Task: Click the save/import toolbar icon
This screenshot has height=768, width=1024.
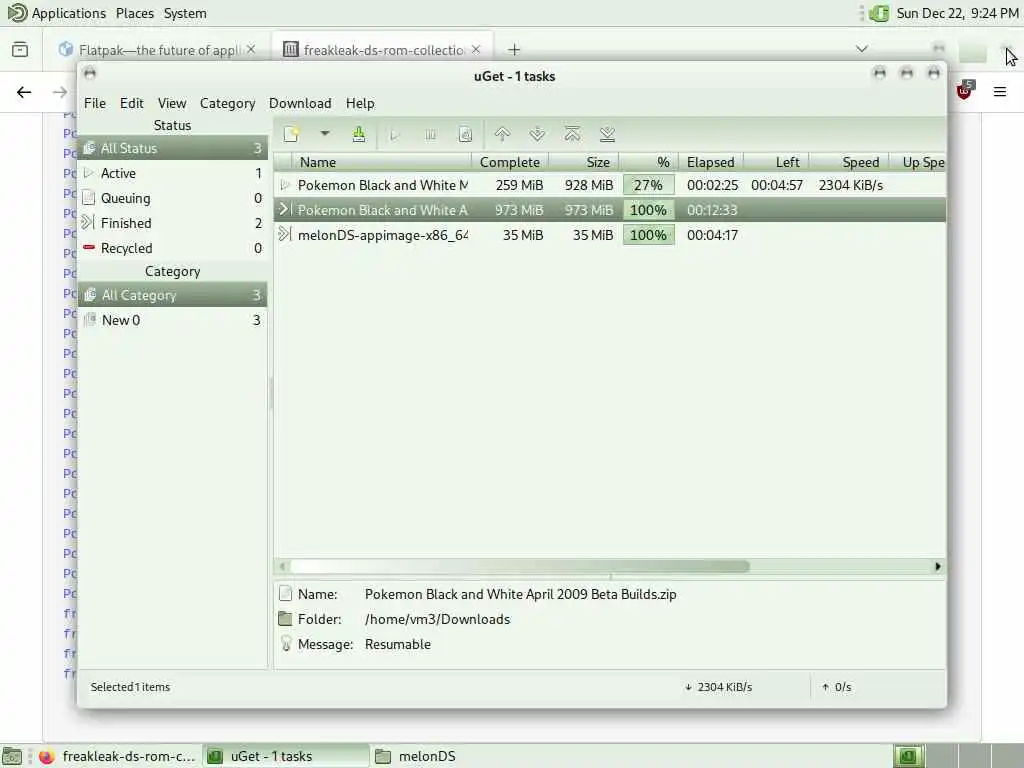Action: click(359, 134)
